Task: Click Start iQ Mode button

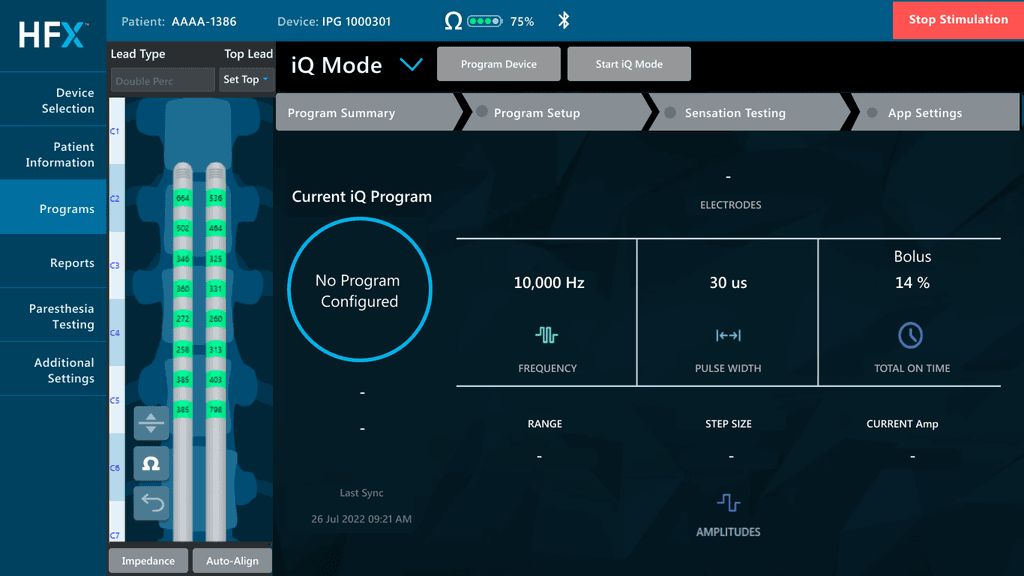Action: pos(629,64)
